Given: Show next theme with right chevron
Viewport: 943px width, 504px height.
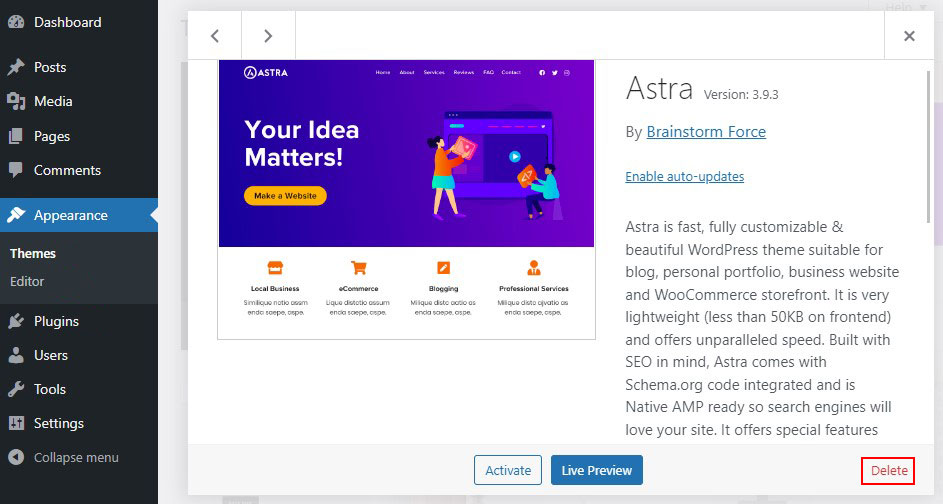Looking at the screenshot, I should coord(268,35).
